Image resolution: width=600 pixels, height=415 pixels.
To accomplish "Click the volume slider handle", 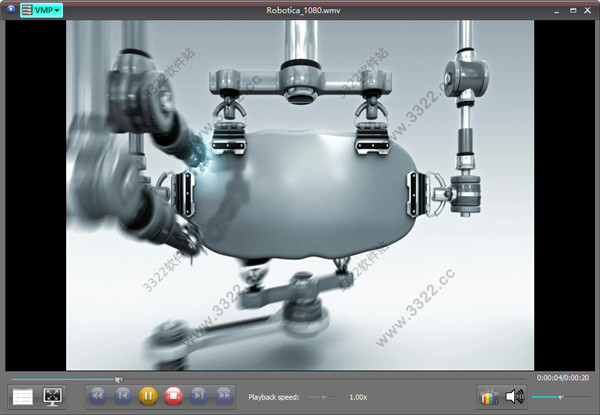I will 561,397.
